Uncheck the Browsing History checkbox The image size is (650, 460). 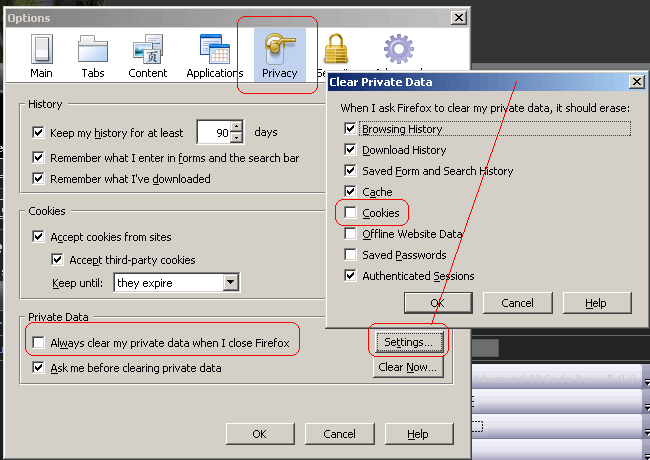tap(350, 129)
